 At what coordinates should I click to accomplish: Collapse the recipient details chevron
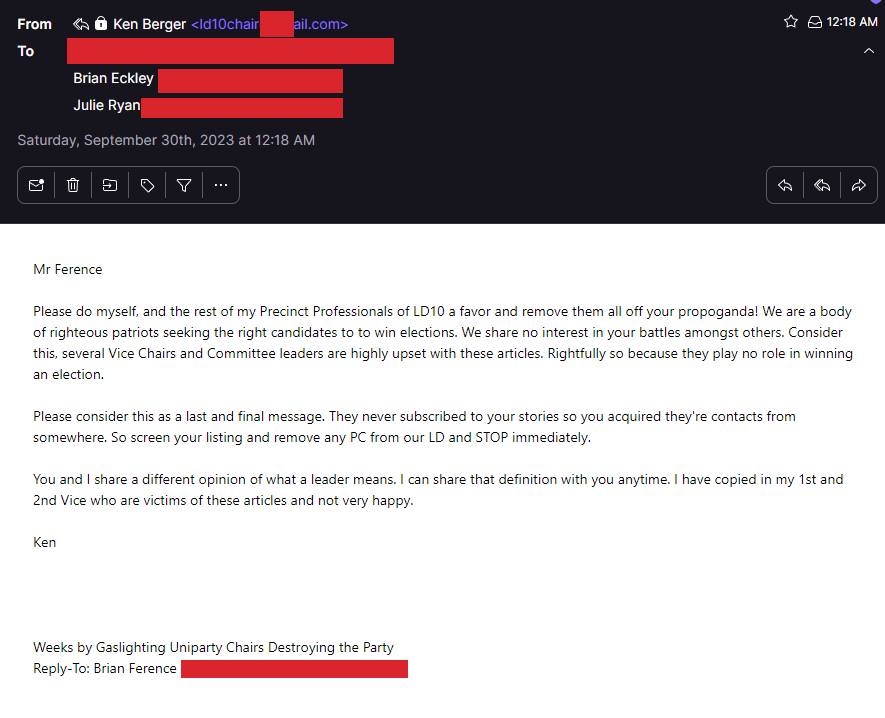868,51
